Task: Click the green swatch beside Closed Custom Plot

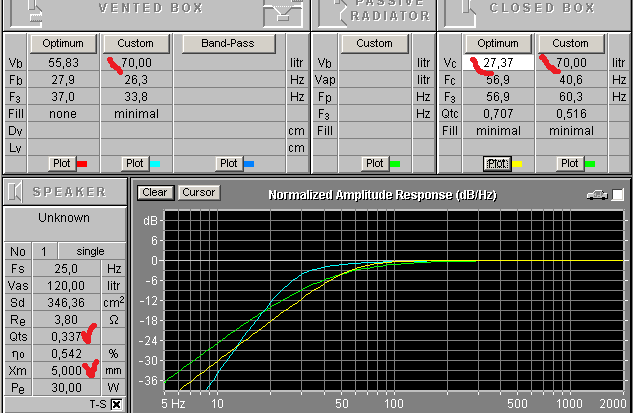Action: [x=590, y=164]
